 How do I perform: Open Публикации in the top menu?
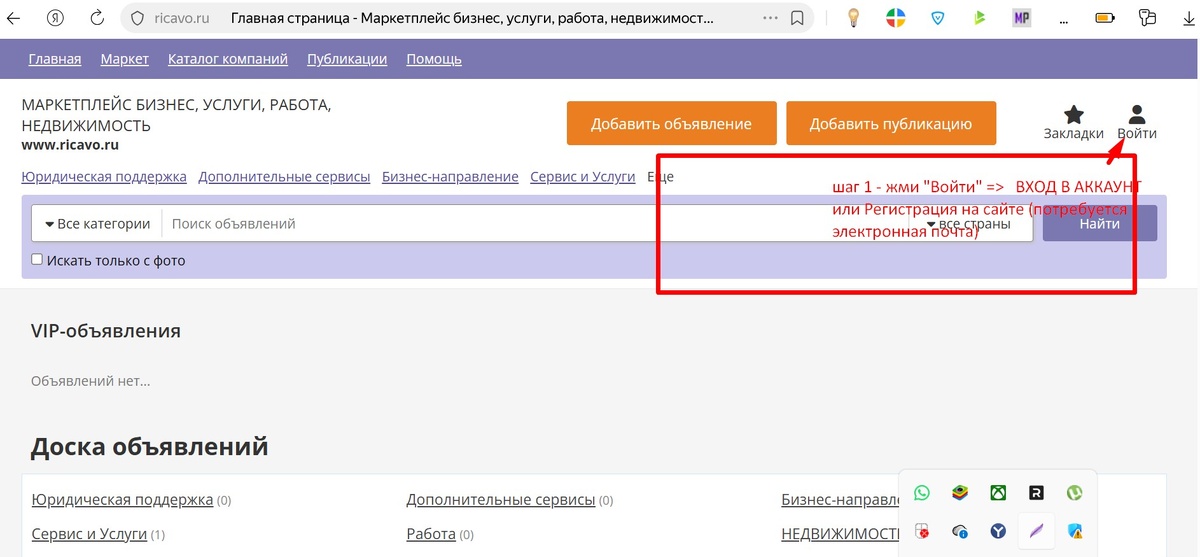pyautogui.click(x=347, y=59)
